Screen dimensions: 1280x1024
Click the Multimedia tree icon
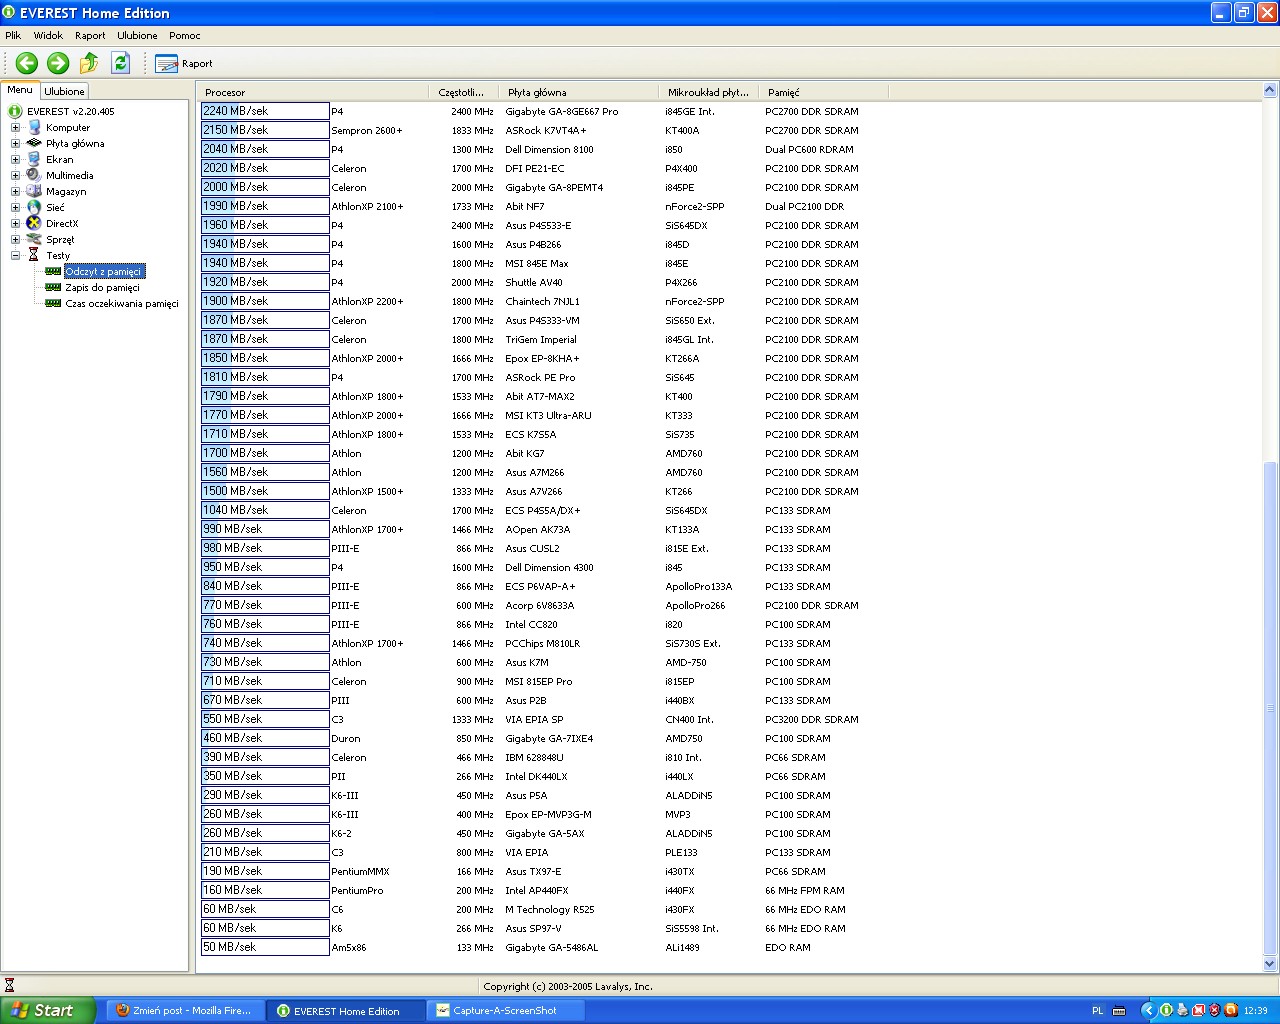pyautogui.click(x=35, y=175)
